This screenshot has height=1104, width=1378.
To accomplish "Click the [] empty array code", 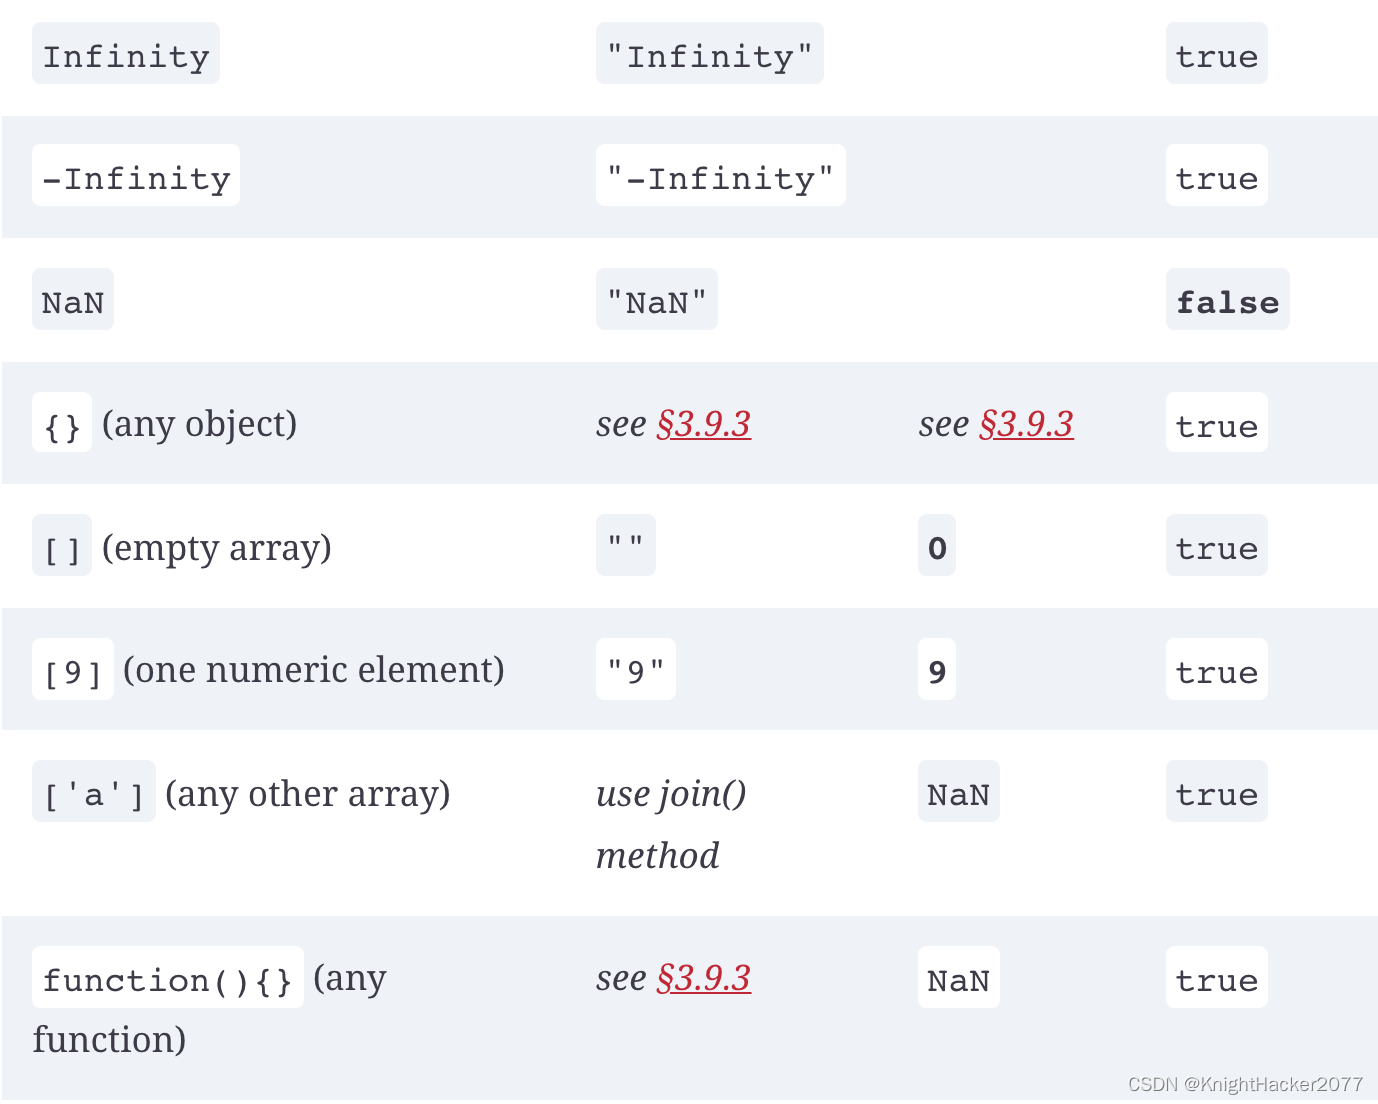I will click(x=62, y=546).
